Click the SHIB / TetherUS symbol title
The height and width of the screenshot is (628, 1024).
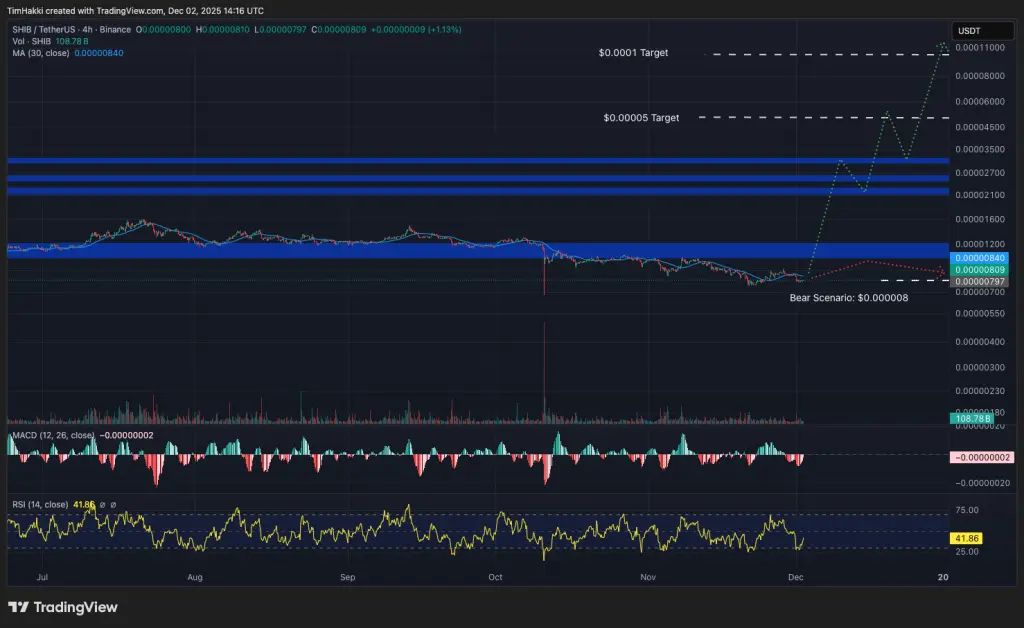pyautogui.click(x=71, y=29)
